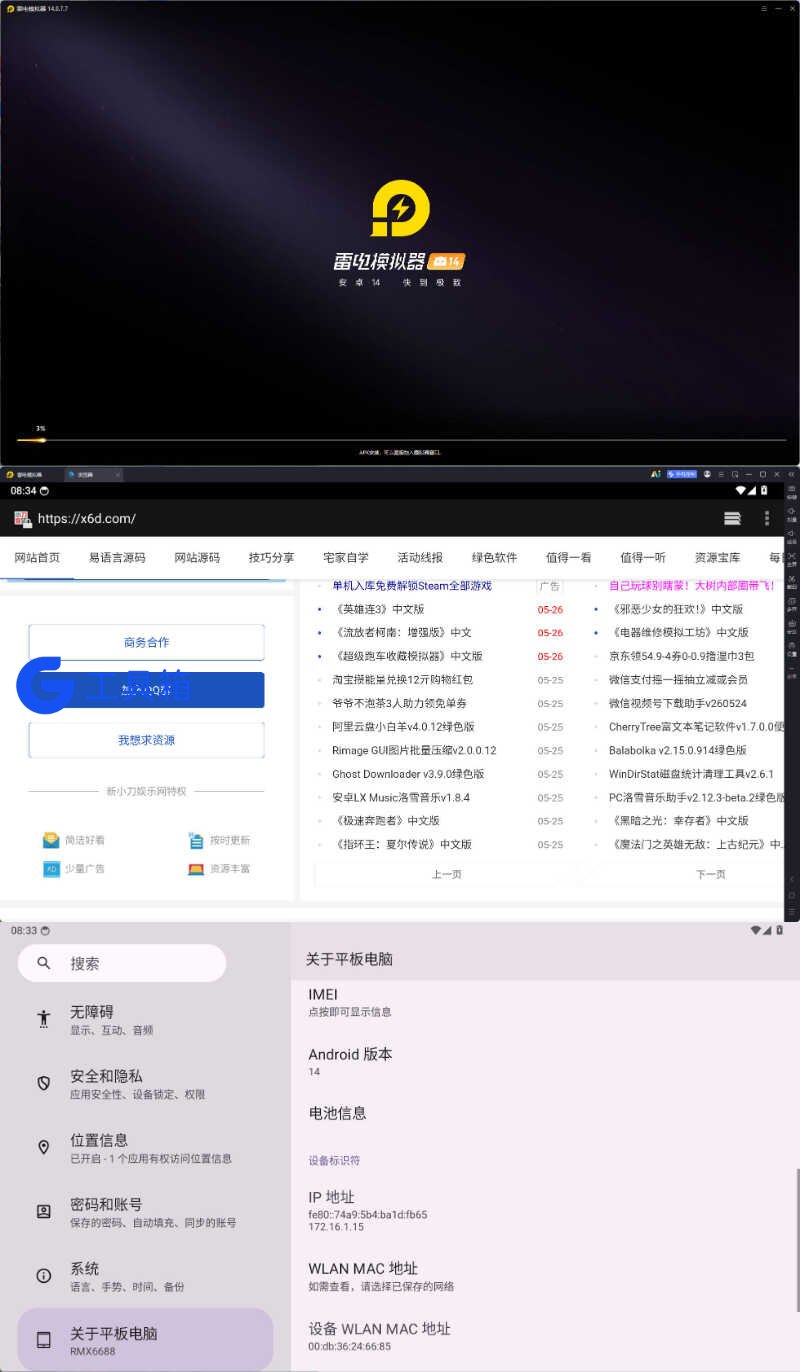Open the 资源宝库 nav tab
Image resolution: width=800 pixels, height=1372 pixels.
718,558
